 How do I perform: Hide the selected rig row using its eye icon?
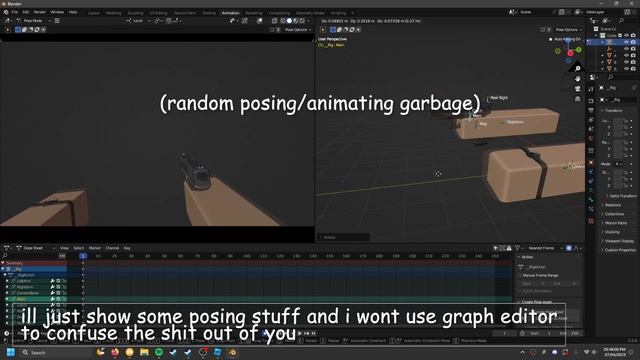coord(626,42)
